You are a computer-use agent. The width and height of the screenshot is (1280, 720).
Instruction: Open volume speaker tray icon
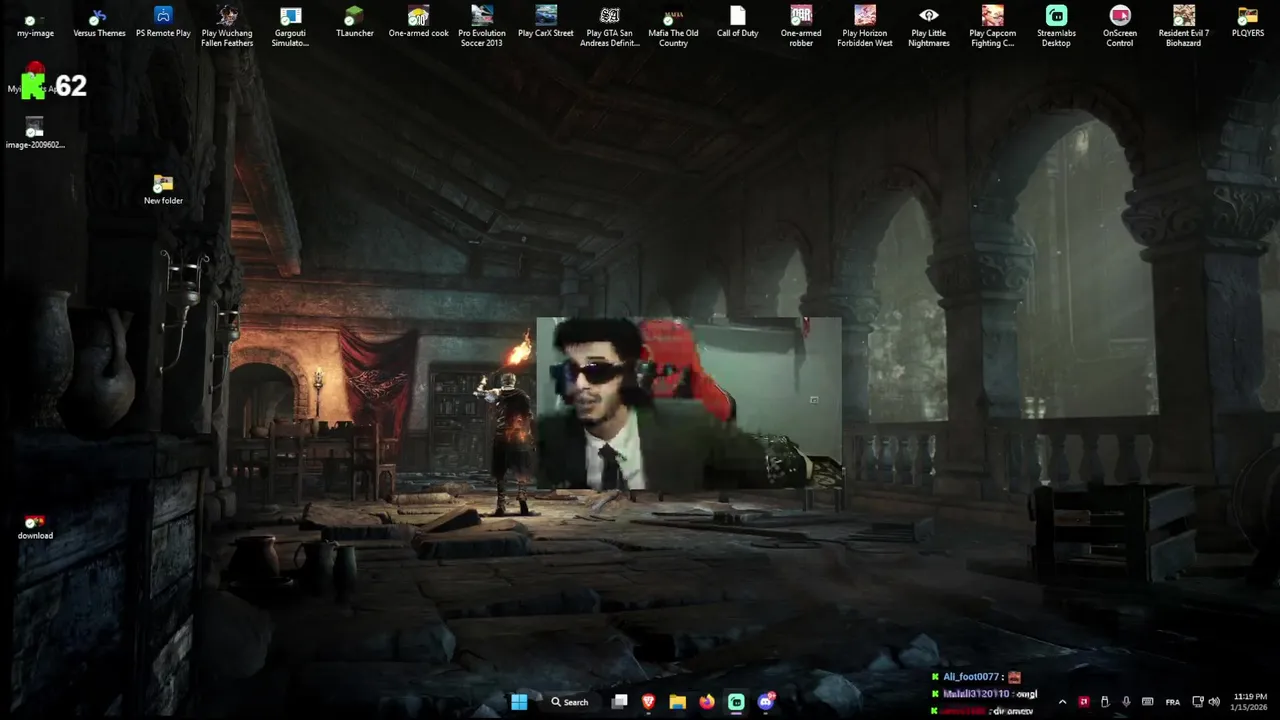click(1214, 702)
